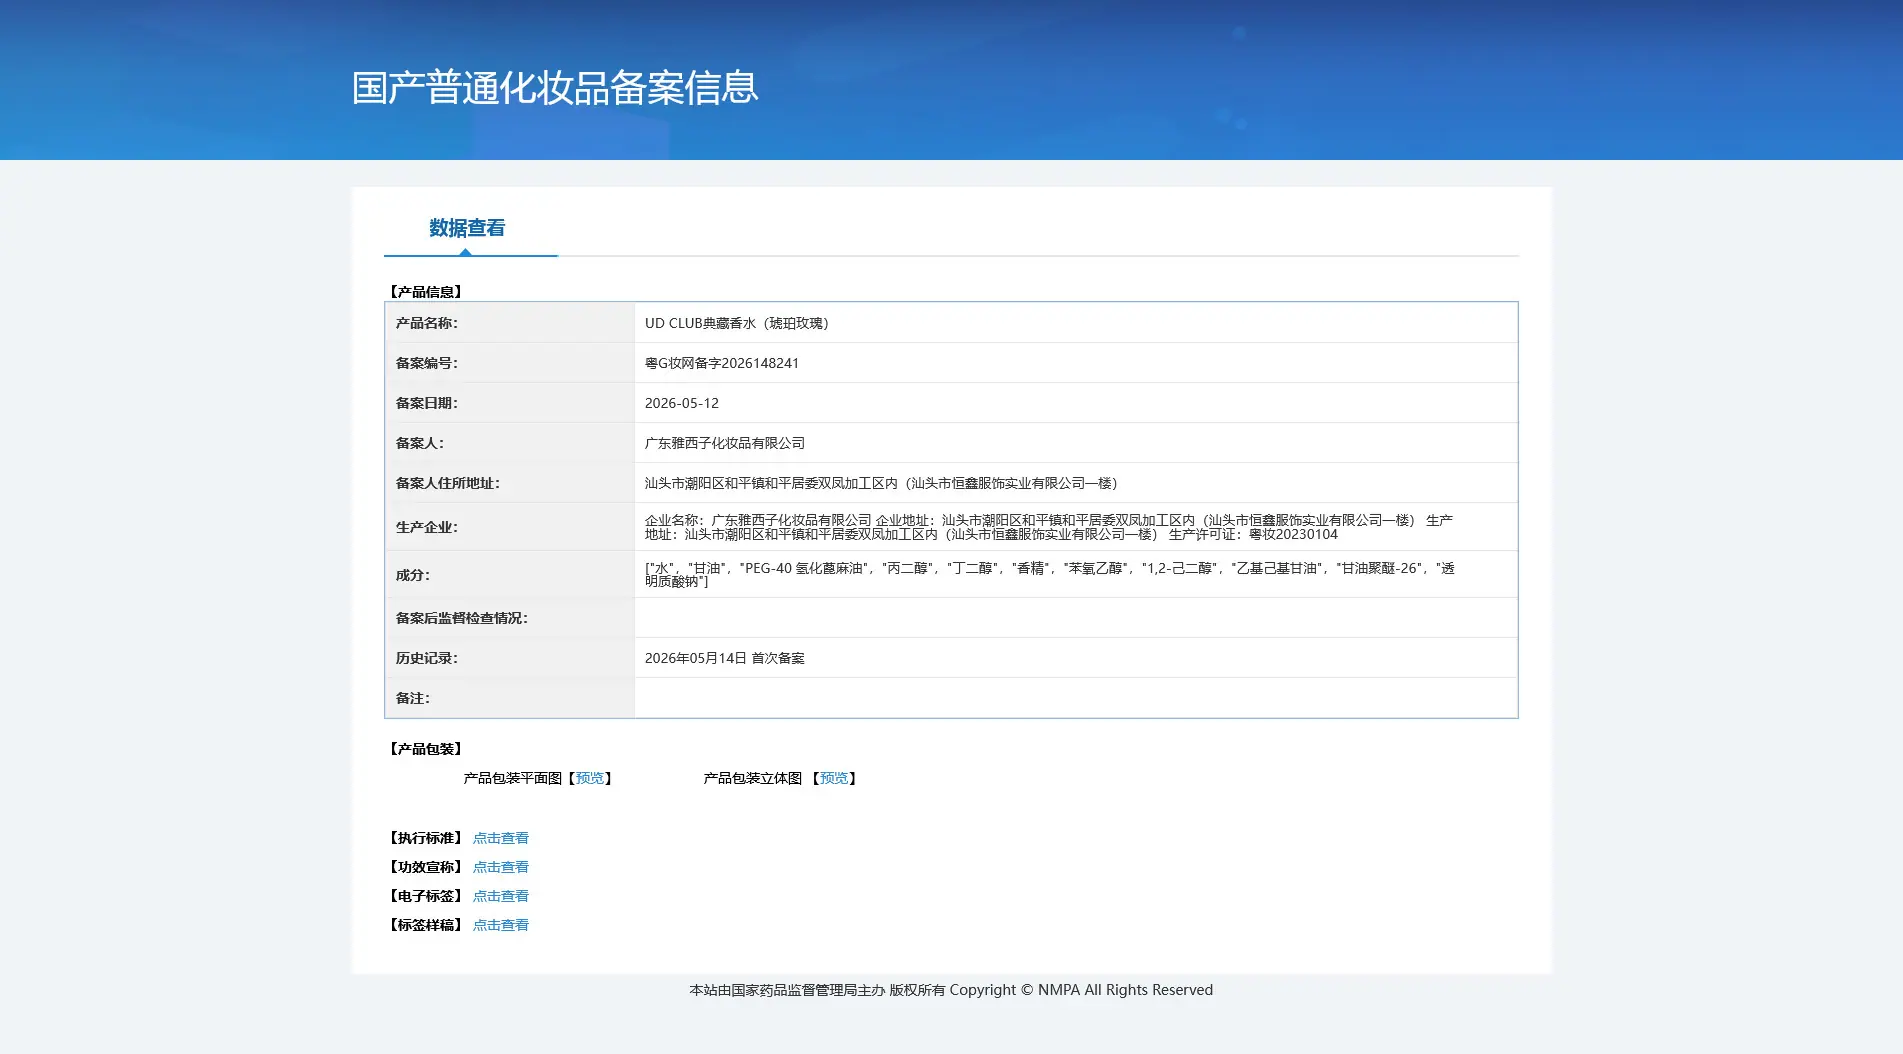Click the 备注 field label
Viewport: 1903px width, 1054px height.
click(413, 698)
